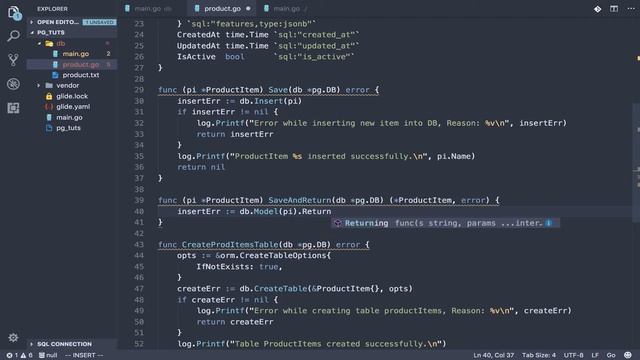640x360 pixels.
Task: Click the -- INSERT -- vim mode indicator
Action: [x=84, y=355]
